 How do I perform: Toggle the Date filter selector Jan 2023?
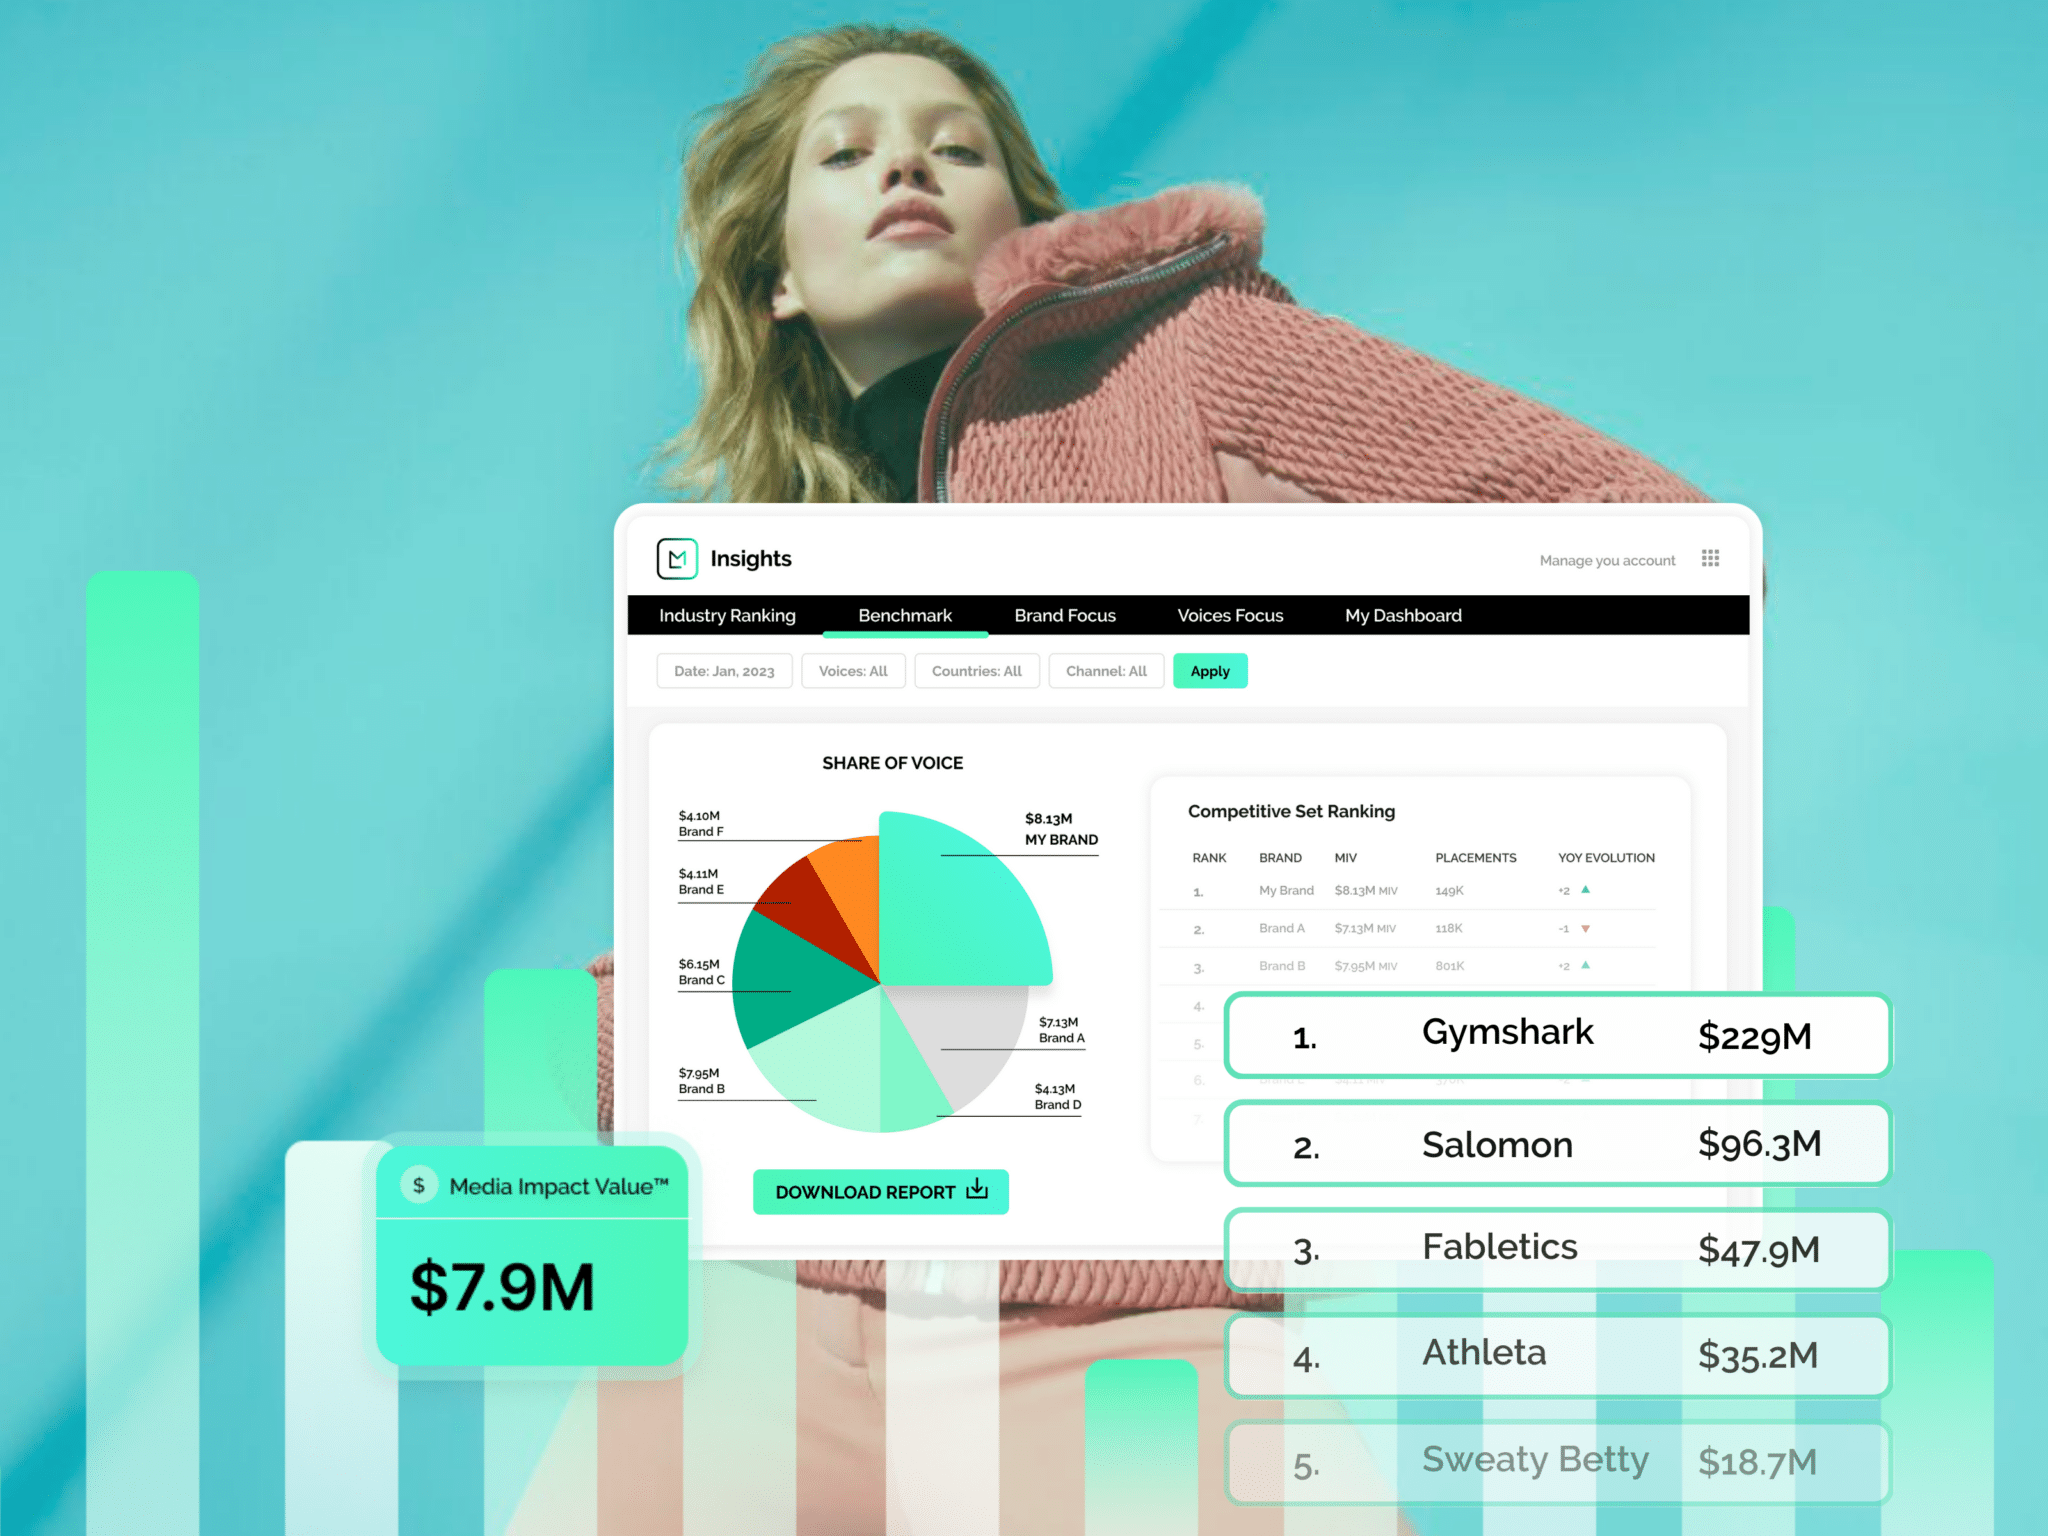[722, 673]
